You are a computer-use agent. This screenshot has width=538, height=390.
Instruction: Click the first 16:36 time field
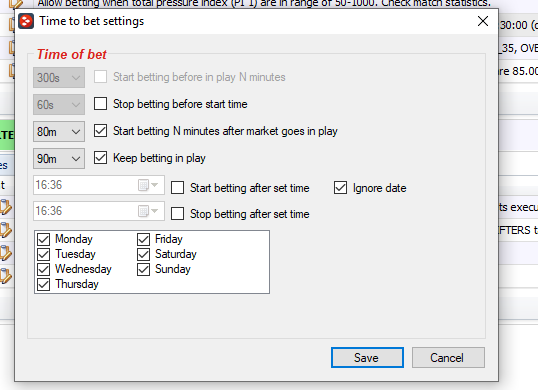click(x=99, y=185)
